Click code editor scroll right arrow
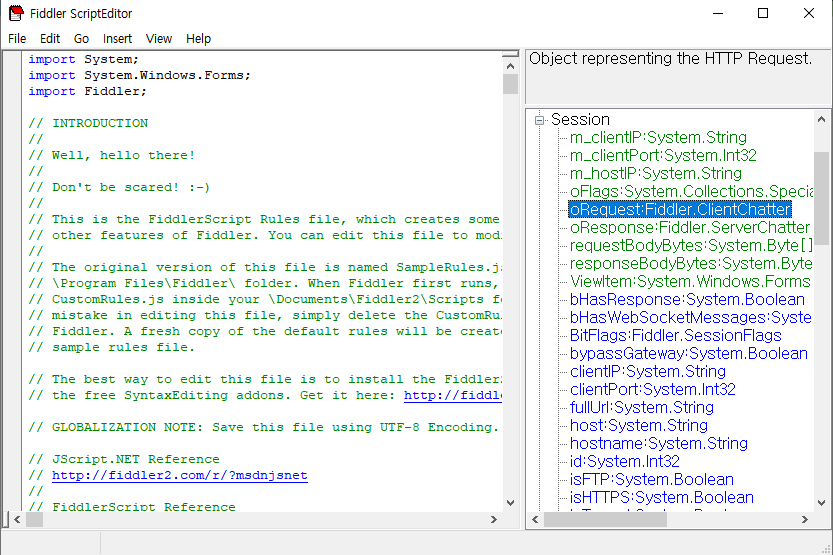 coord(494,519)
